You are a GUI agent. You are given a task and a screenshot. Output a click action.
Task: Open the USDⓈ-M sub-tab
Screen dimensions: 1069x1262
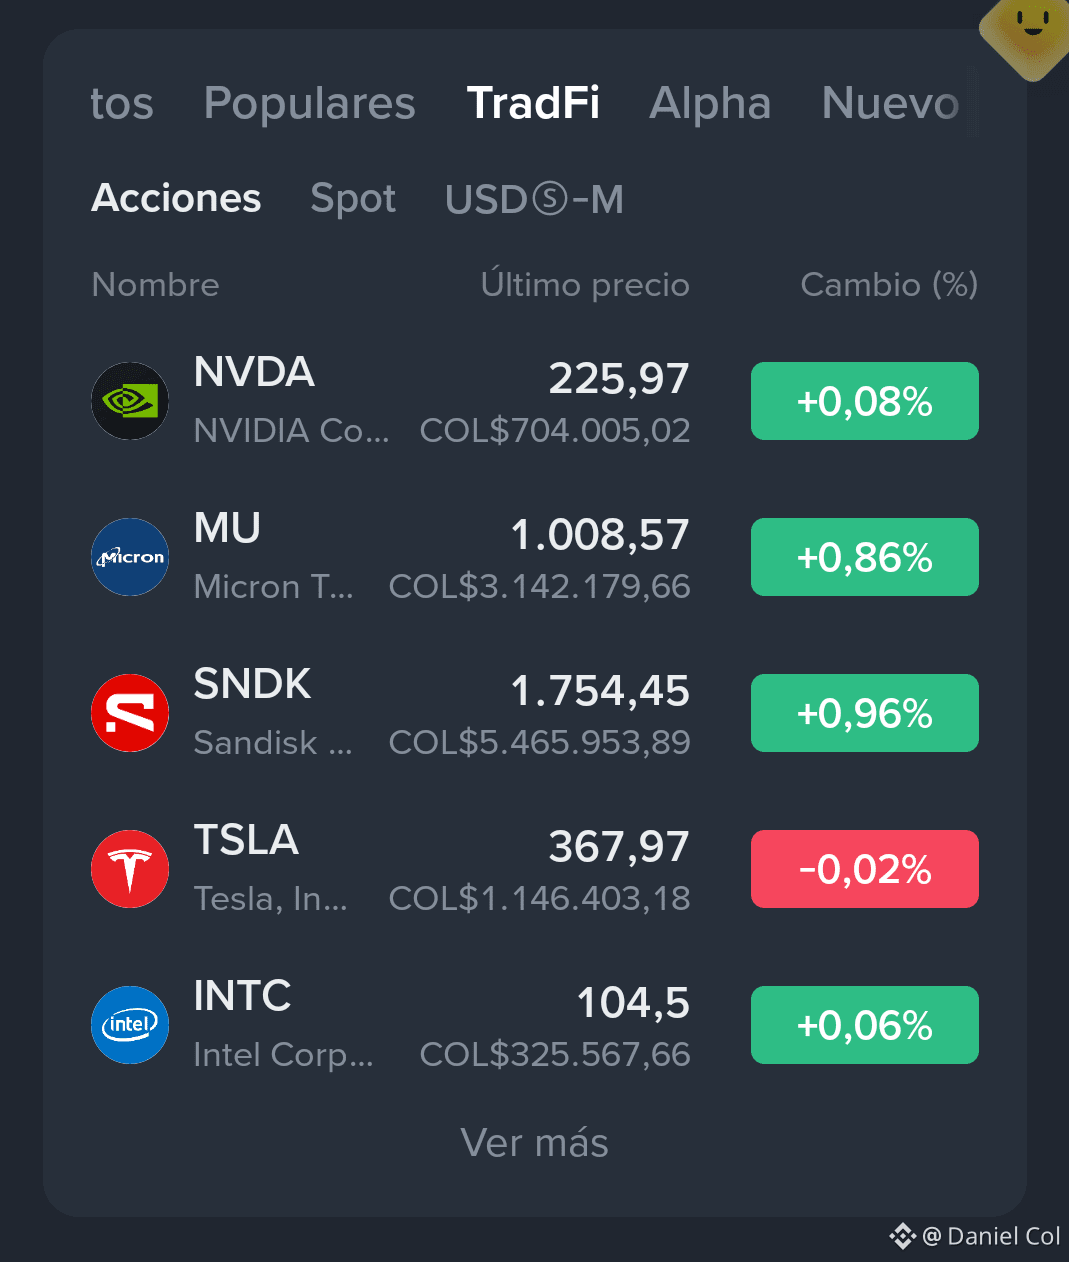[534, 199]
